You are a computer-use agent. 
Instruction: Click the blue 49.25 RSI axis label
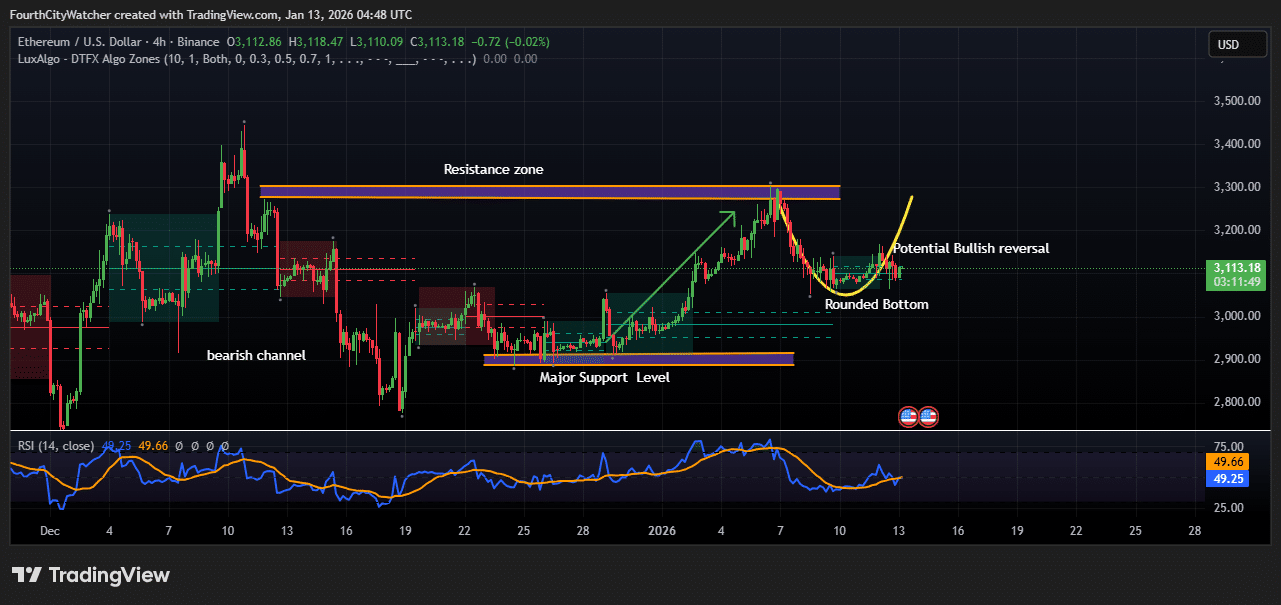1227,479
